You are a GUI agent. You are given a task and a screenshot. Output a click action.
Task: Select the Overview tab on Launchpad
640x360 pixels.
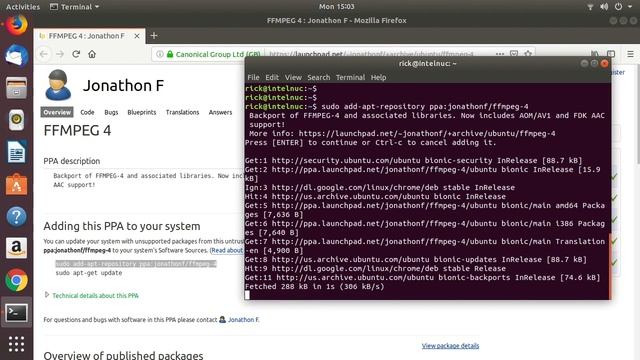pyautogui.click(x=57, y=112)
